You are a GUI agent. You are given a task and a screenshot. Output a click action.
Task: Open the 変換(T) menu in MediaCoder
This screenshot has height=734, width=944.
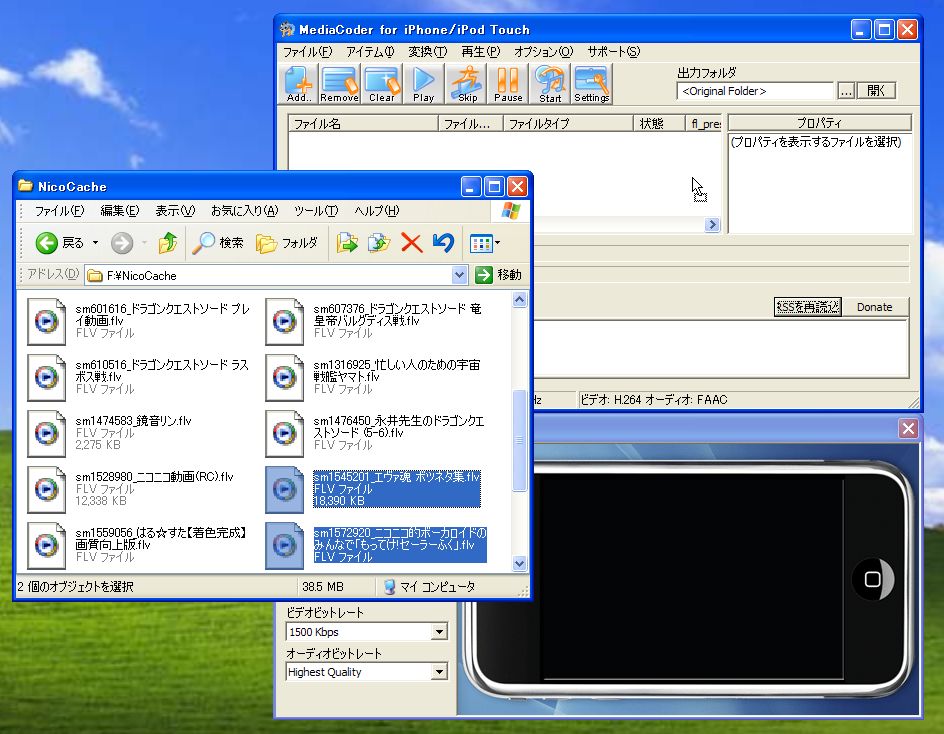pos(427,52)
